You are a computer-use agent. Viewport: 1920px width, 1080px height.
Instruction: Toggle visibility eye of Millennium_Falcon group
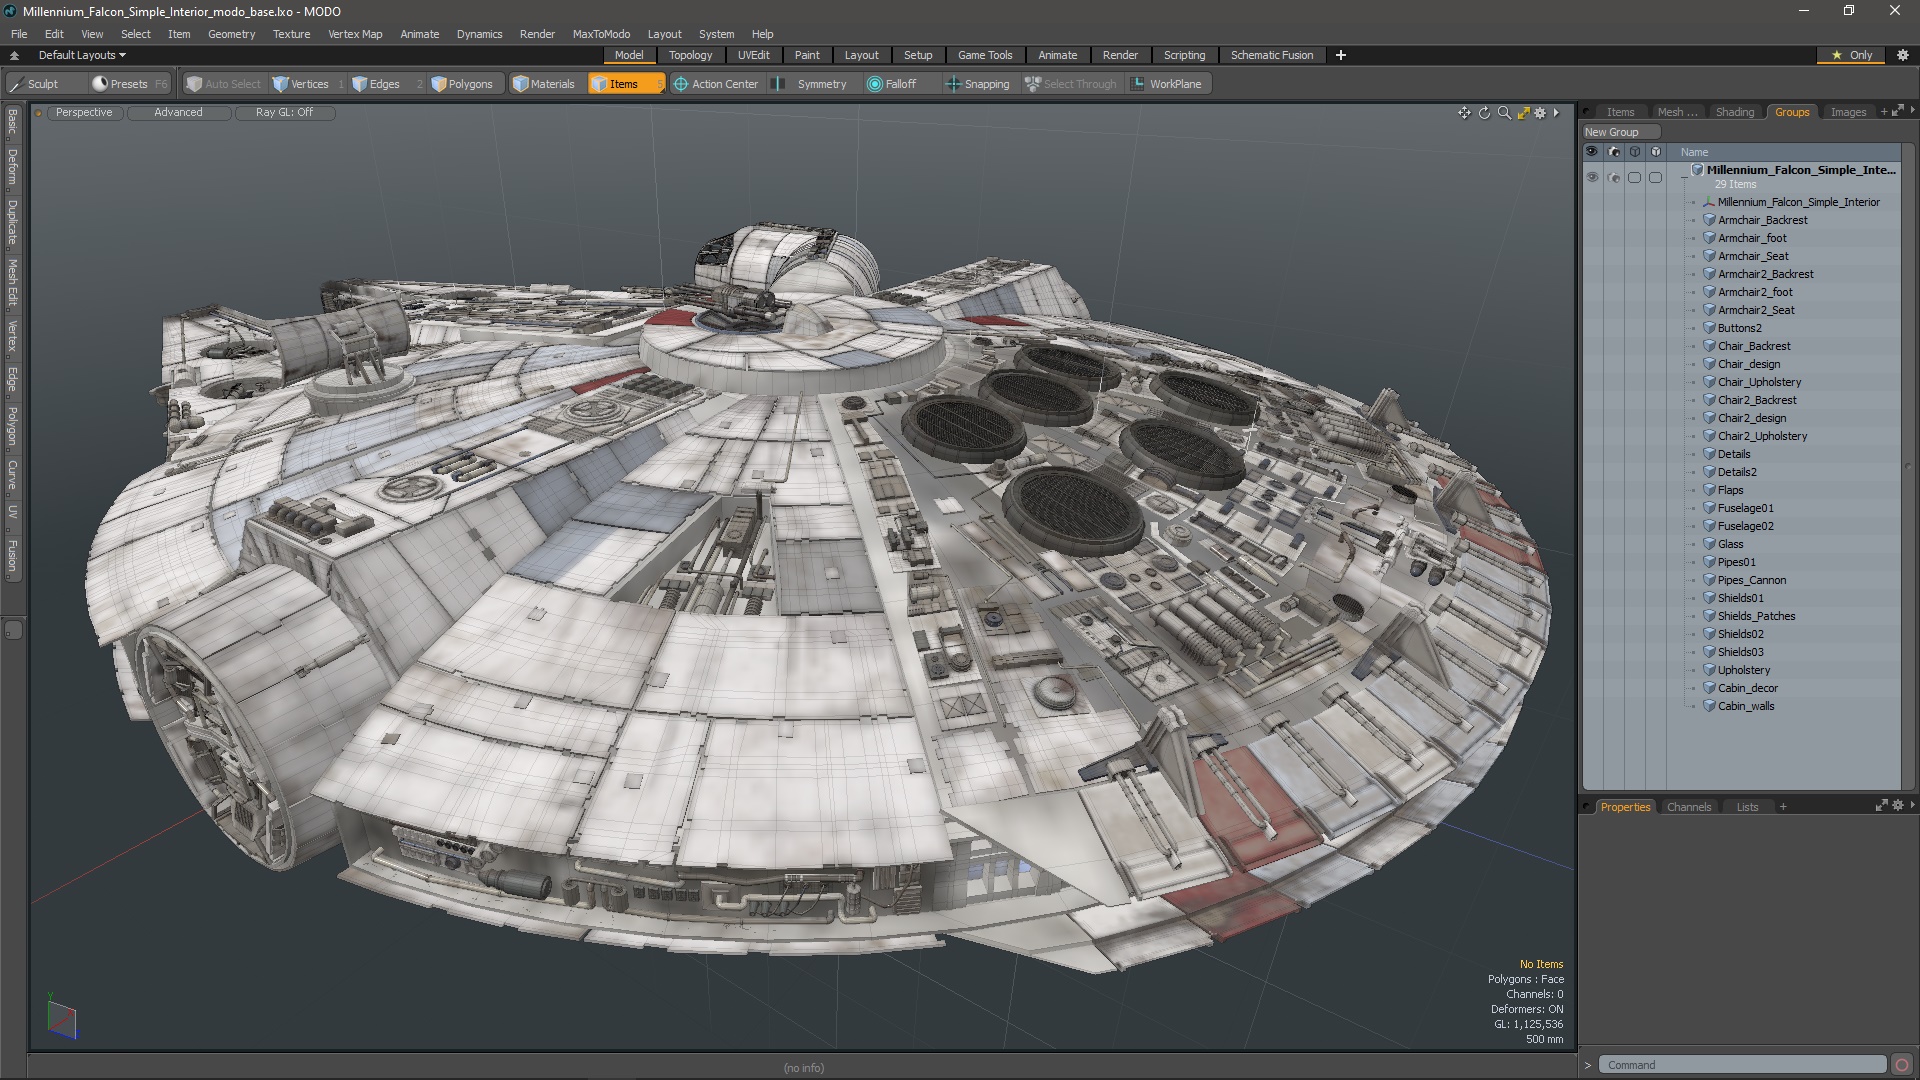click(1592, 177)
